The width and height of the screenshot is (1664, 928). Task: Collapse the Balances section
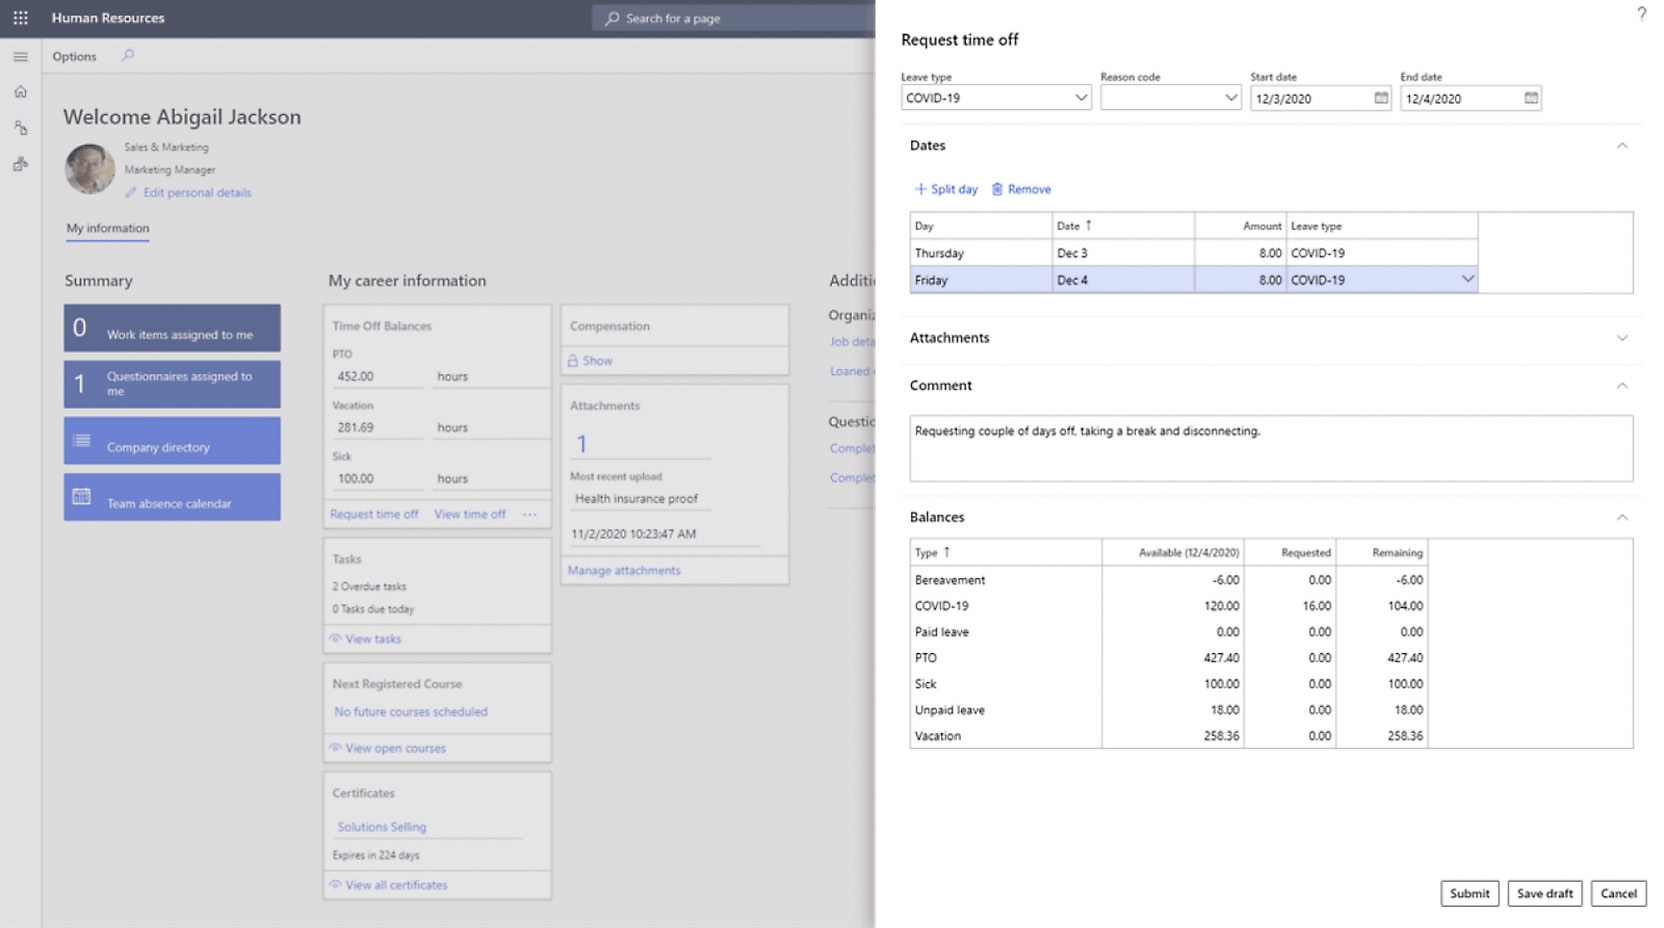1622,517
